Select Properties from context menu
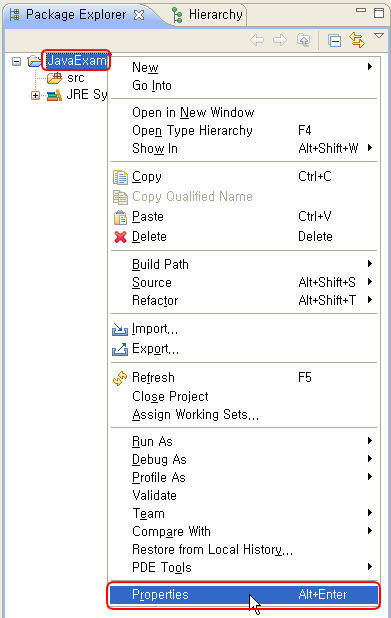391x618 pixels. (x=244, y=595)
